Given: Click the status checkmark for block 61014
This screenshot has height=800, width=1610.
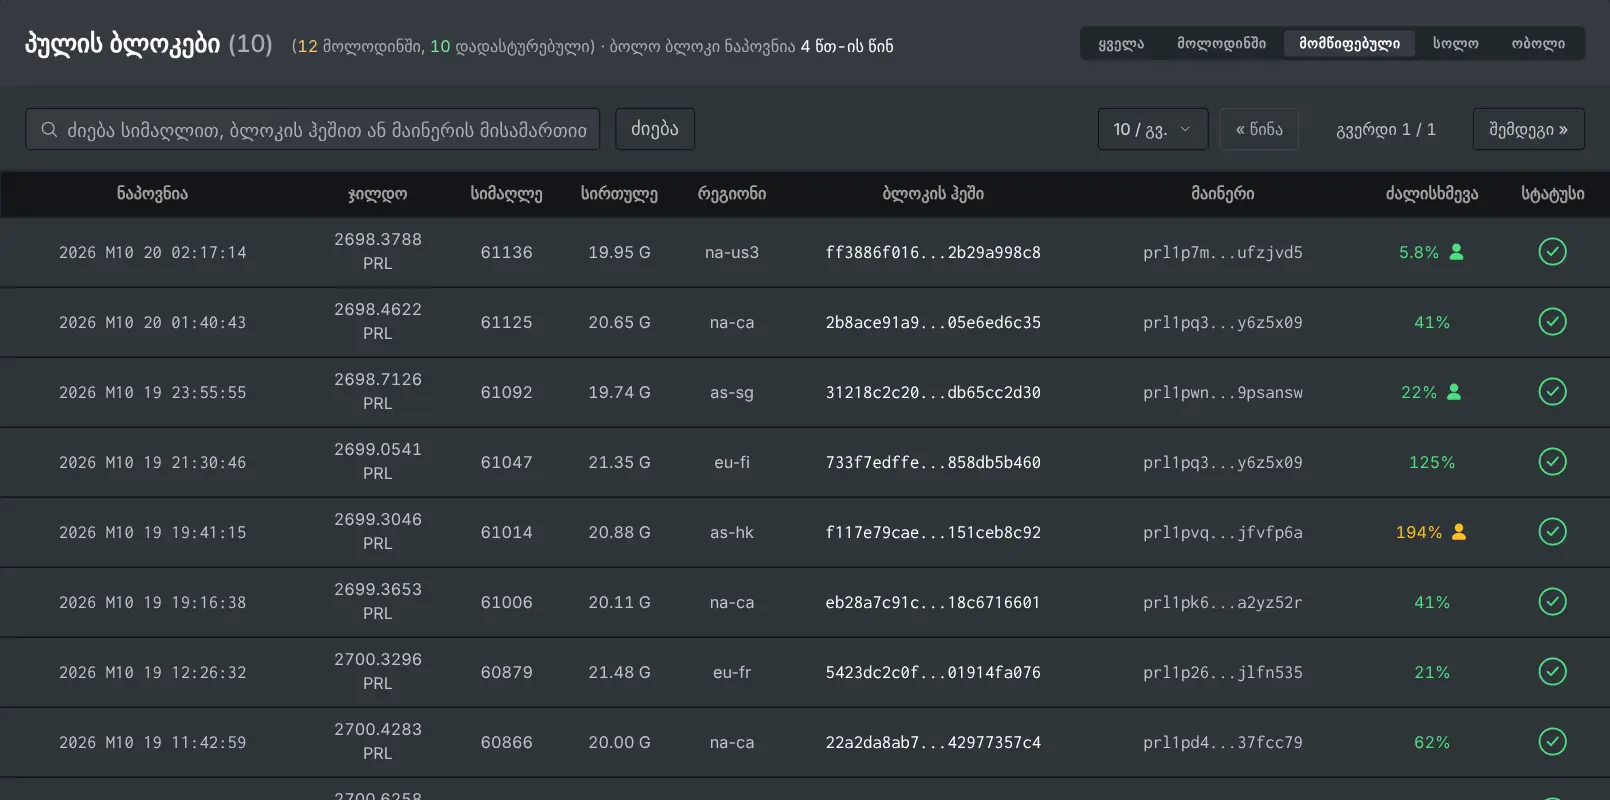Looking at the screenshot, I should coord(1552,532).
